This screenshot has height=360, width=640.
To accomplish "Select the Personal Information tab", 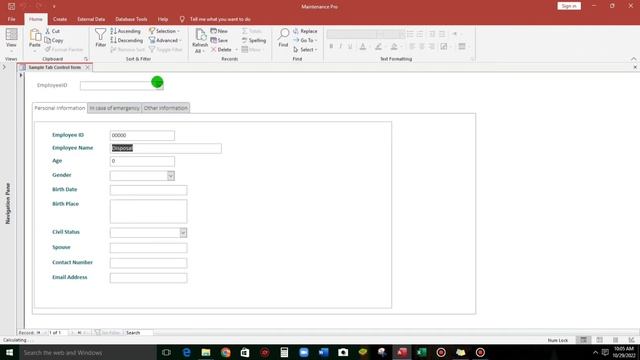I will (x=60, y=108).
